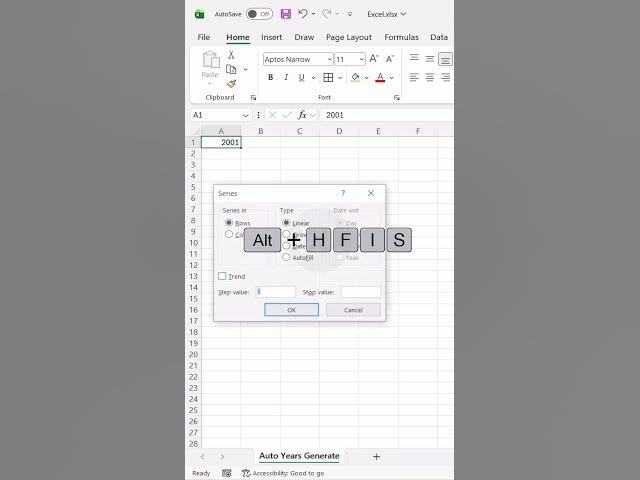Screen dimensions: 640x480
Task: Open the font name dropdown
Action: (x=329, y=59)
